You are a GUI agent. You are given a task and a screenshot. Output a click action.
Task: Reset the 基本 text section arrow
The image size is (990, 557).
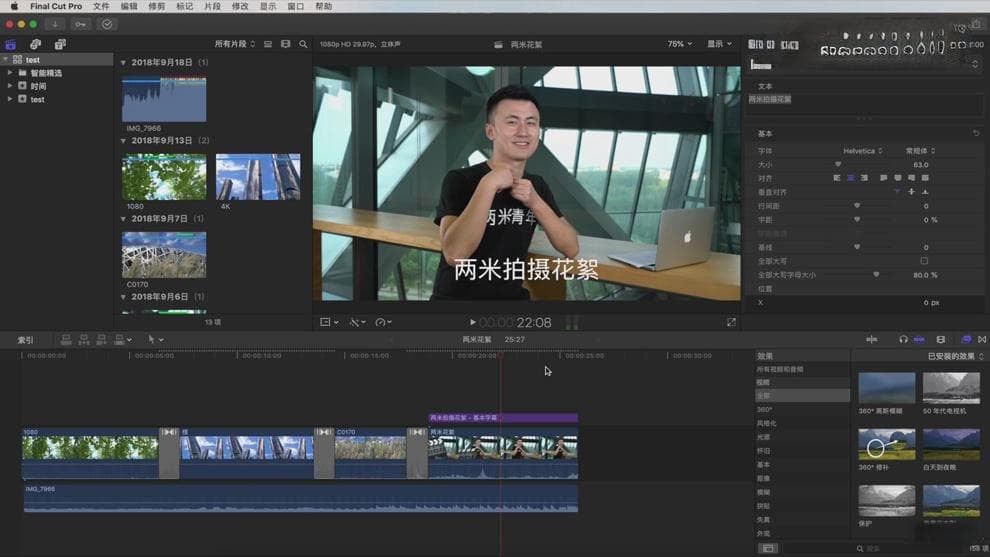pyautogui.click(x=976, y=133)
